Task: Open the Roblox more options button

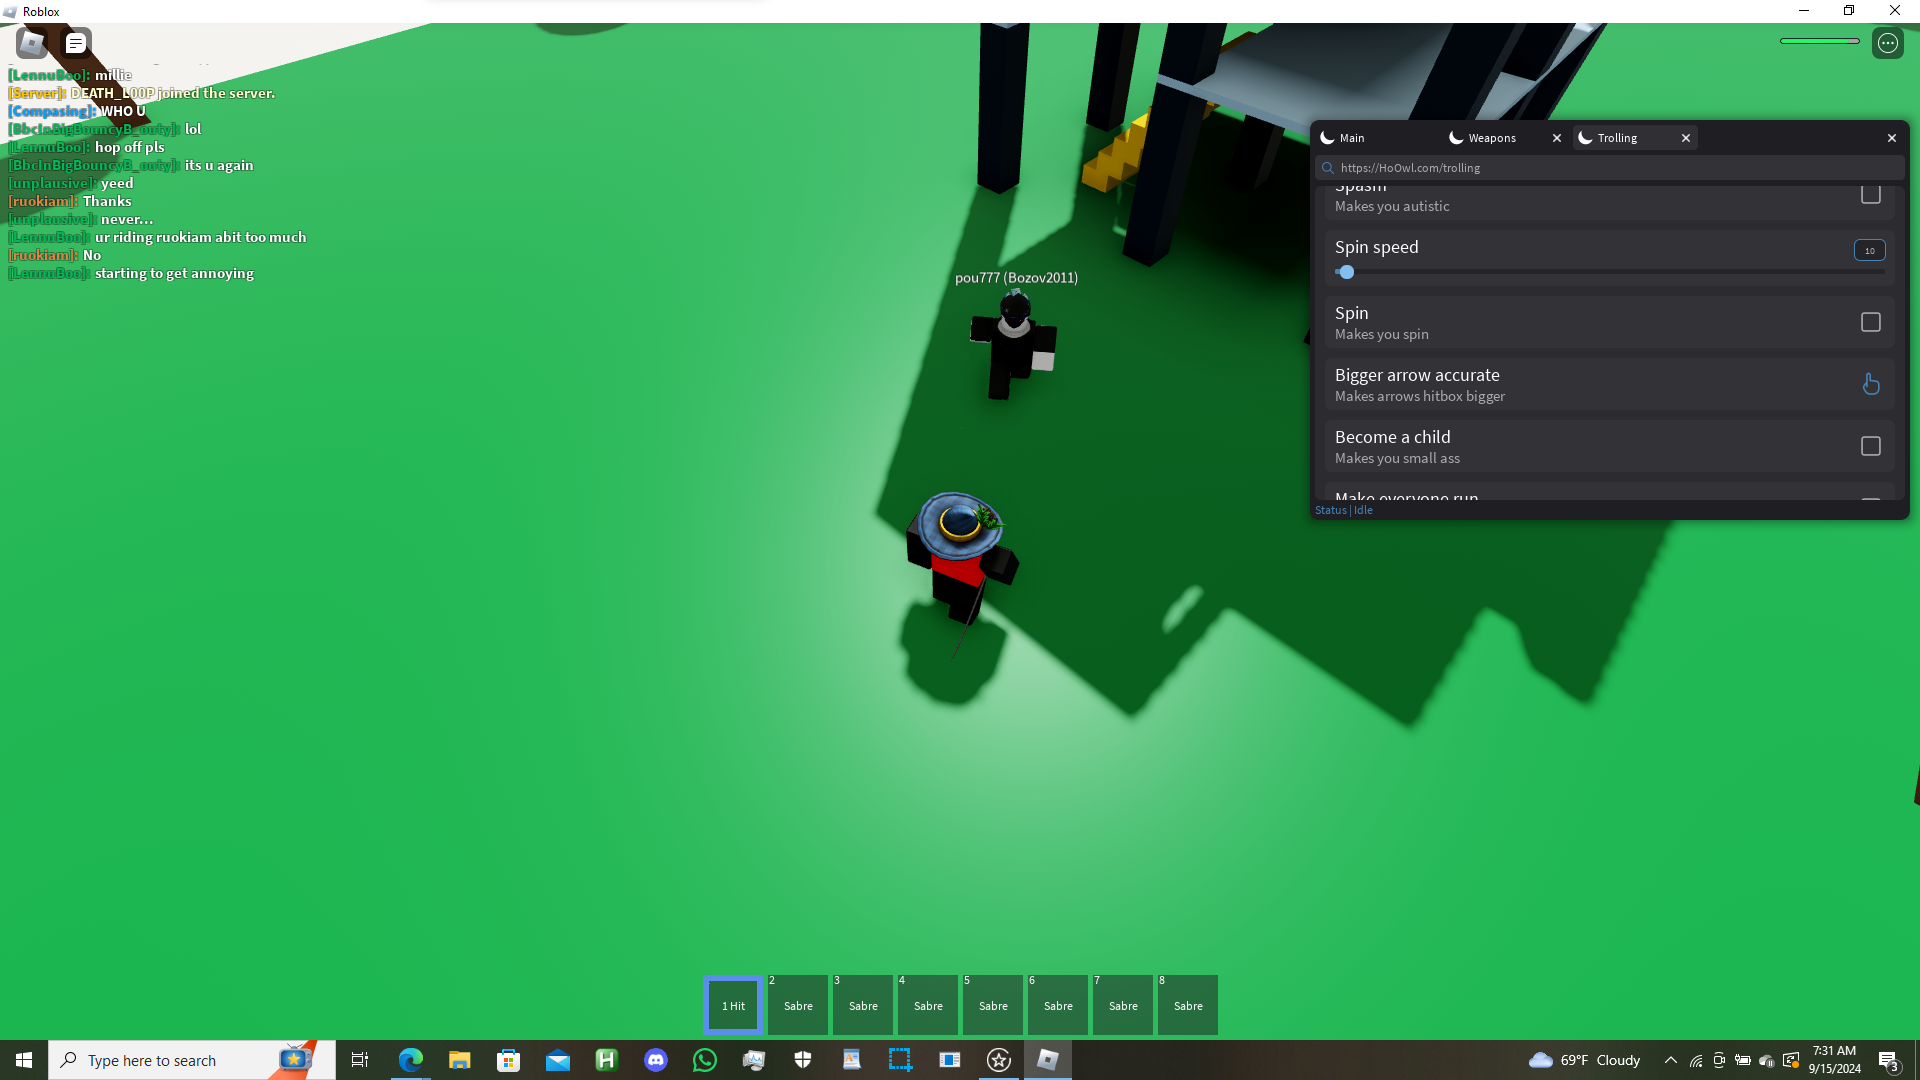Action: coord(1887,43)
